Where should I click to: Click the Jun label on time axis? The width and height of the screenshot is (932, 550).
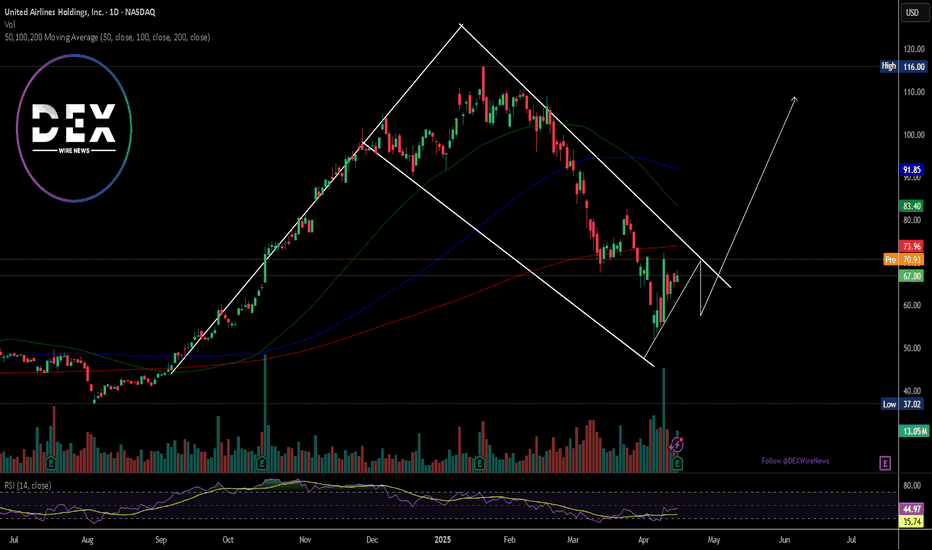pos(785,540)
